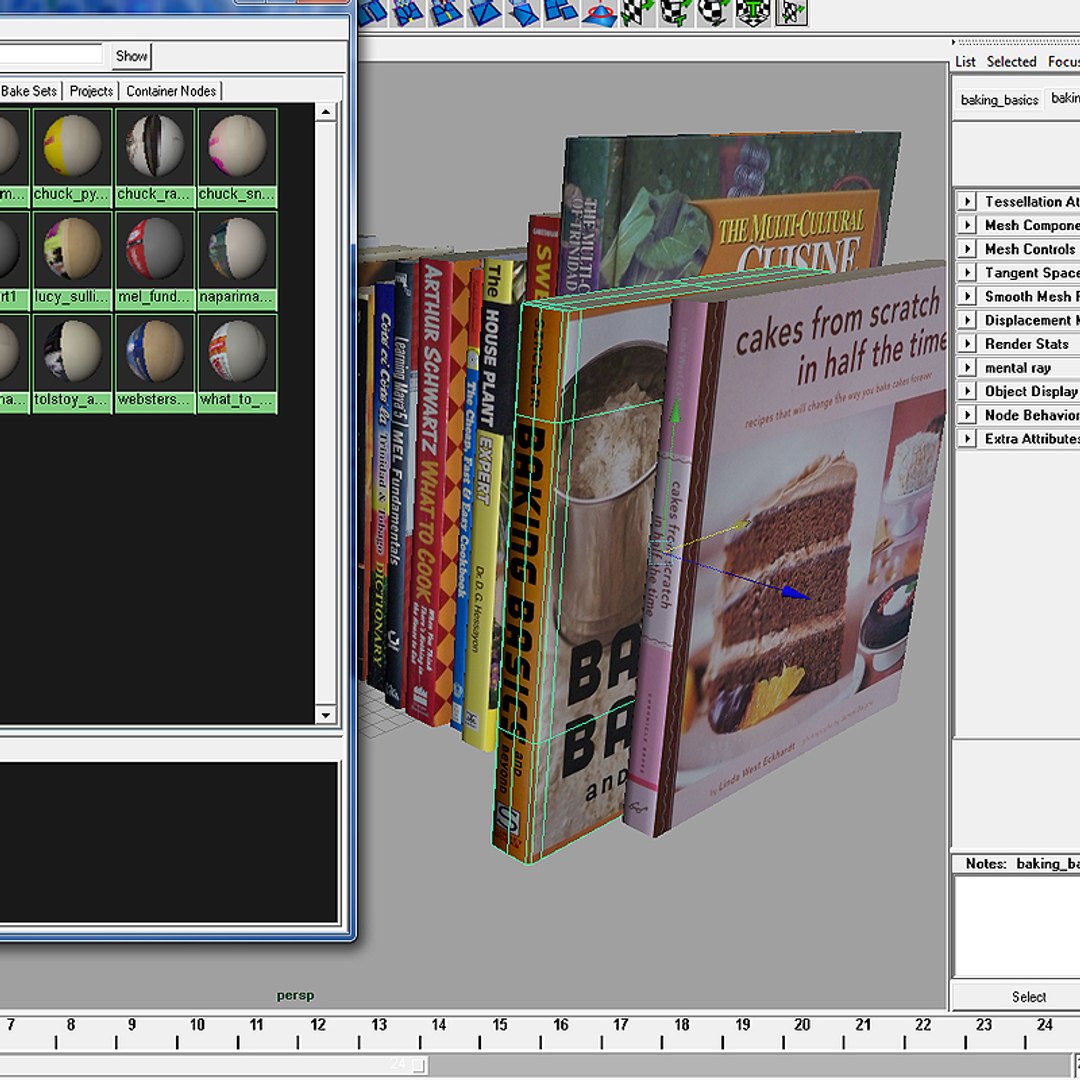Open UV Texture Editor shelf icon

(791, 13)
